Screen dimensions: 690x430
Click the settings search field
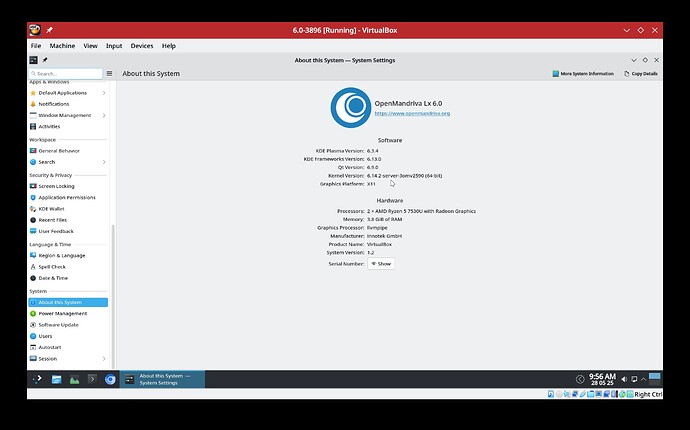[x=66, y=74]
